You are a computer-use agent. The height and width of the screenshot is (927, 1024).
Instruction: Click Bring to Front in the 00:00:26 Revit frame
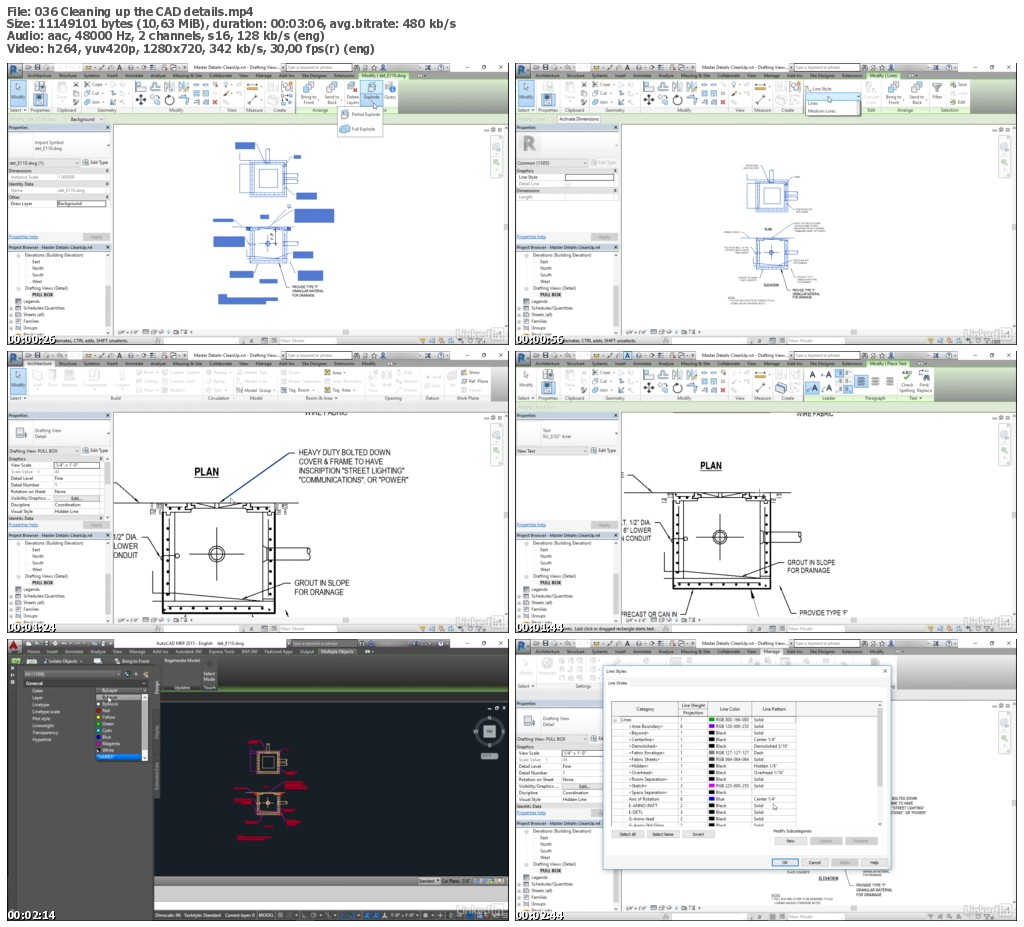click(x=308, y=91)
